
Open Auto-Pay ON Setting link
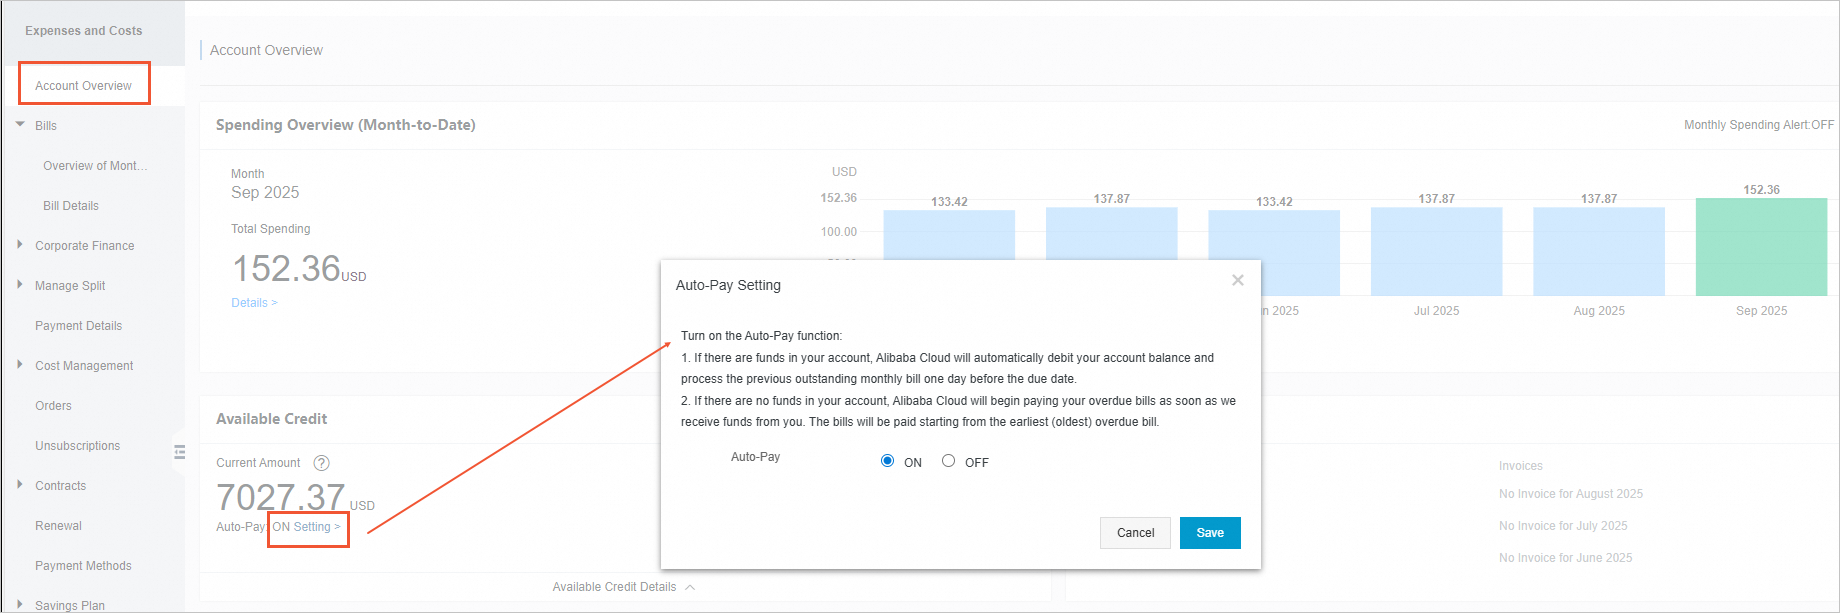click(307, 527)
